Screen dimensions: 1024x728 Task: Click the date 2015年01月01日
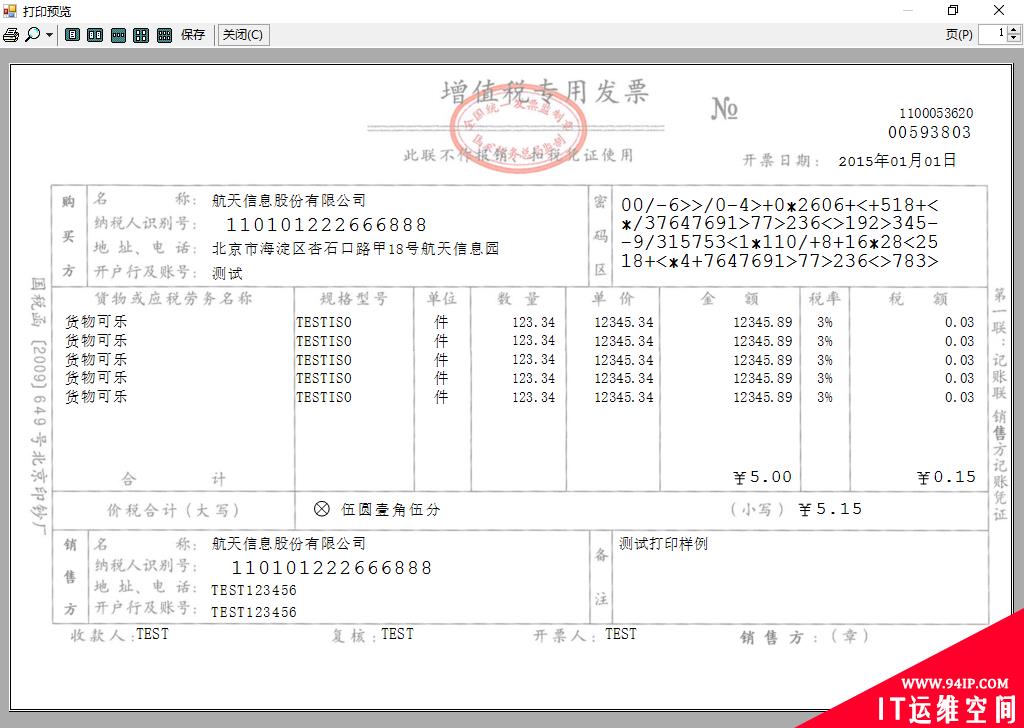(897, 161)
